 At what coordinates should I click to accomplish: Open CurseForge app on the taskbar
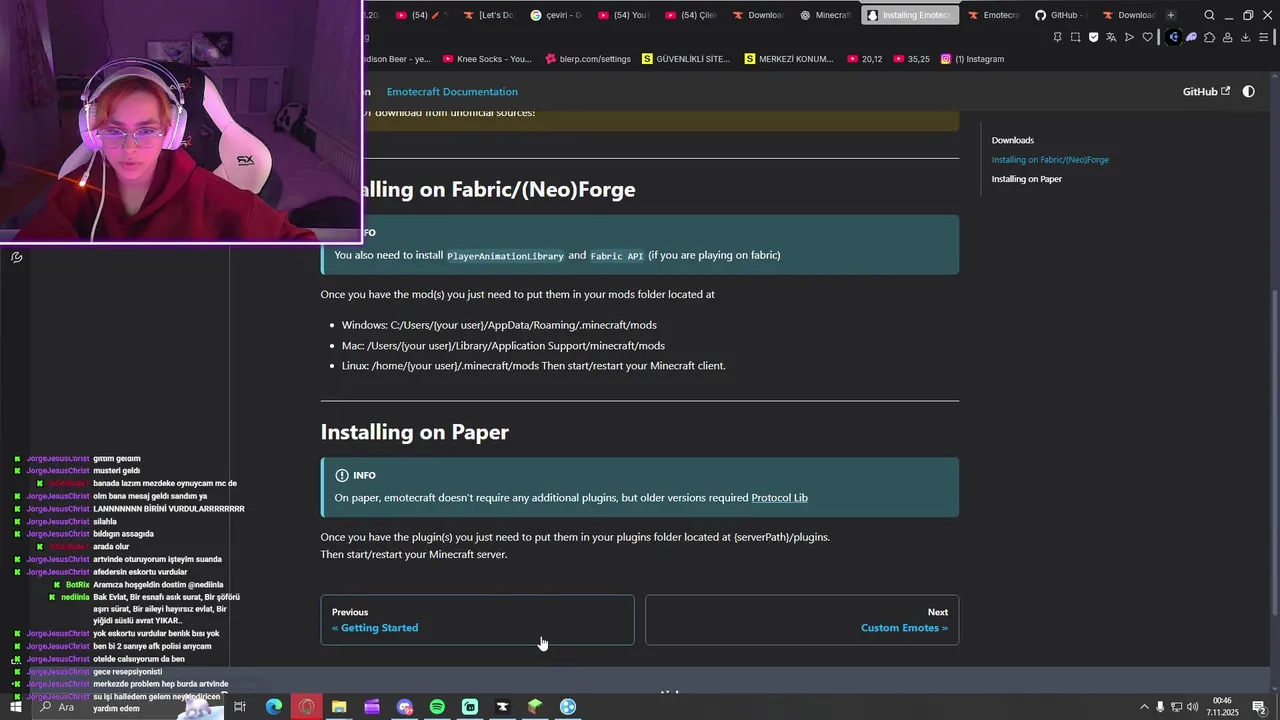click(503, 707)
